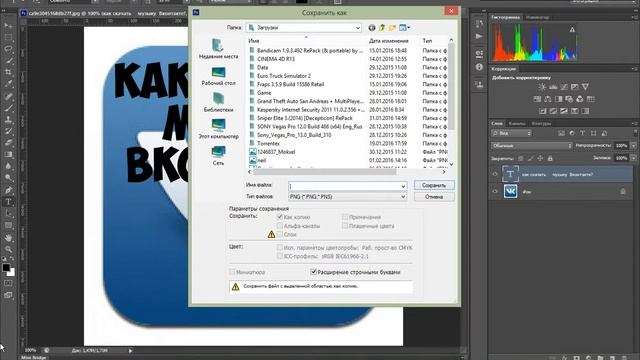
Task: Open the layer filter Вид dropdown
Action: click(x=511, y=133)
